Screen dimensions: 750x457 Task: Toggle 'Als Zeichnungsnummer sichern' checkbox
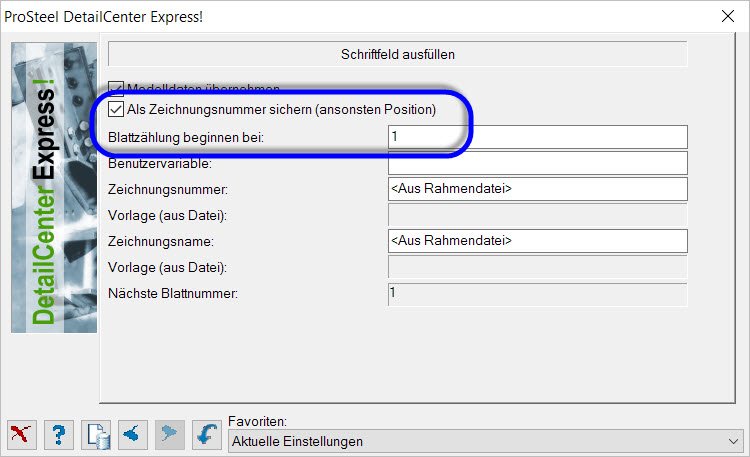[116, 110]
